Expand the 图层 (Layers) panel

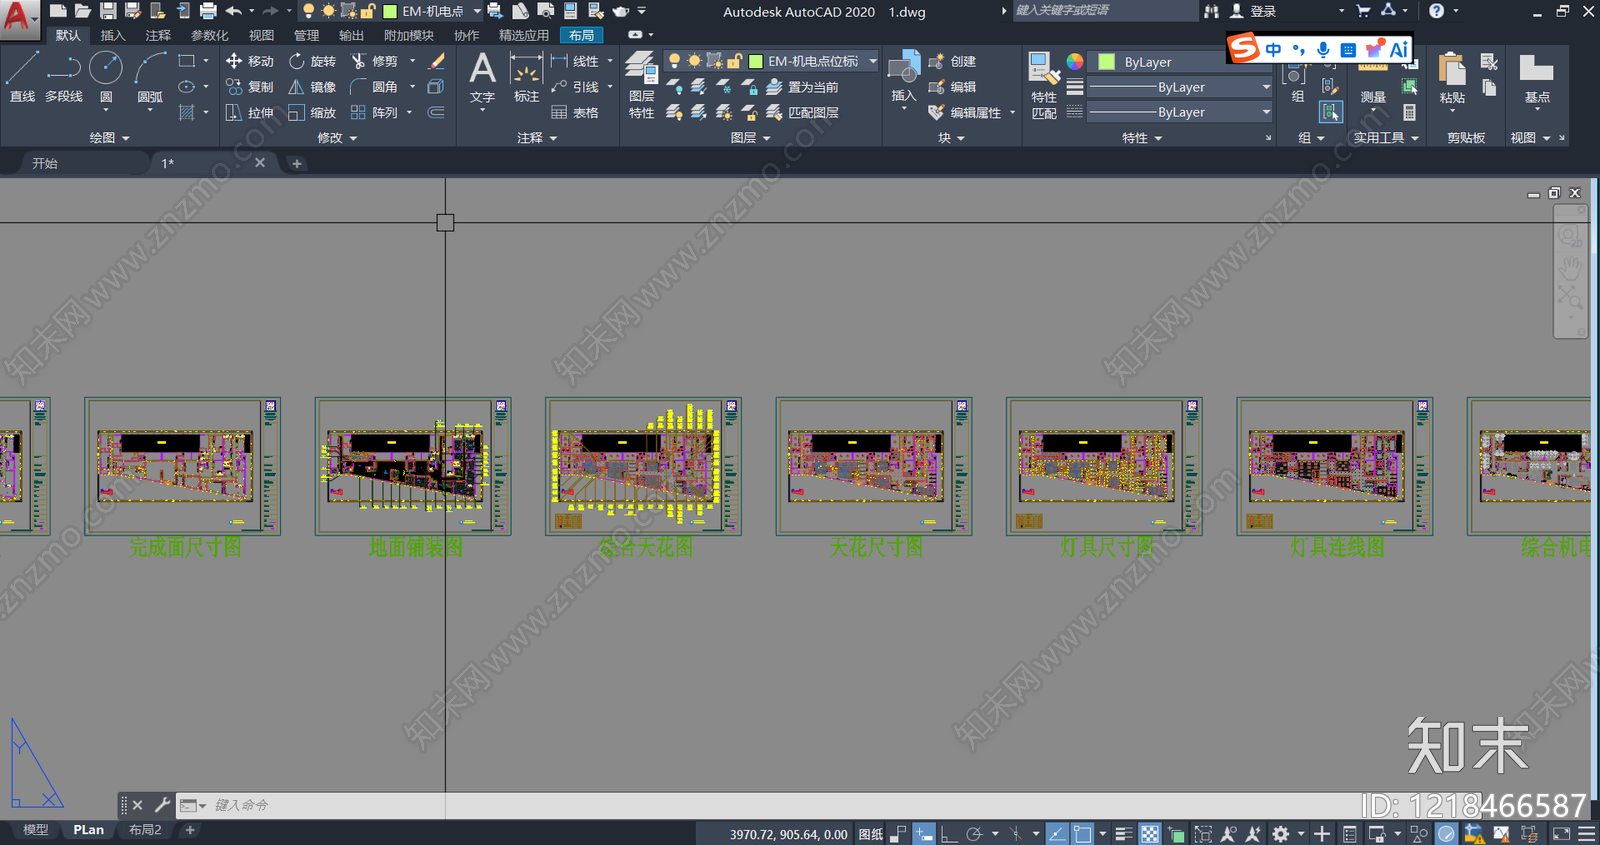[750, 138]
